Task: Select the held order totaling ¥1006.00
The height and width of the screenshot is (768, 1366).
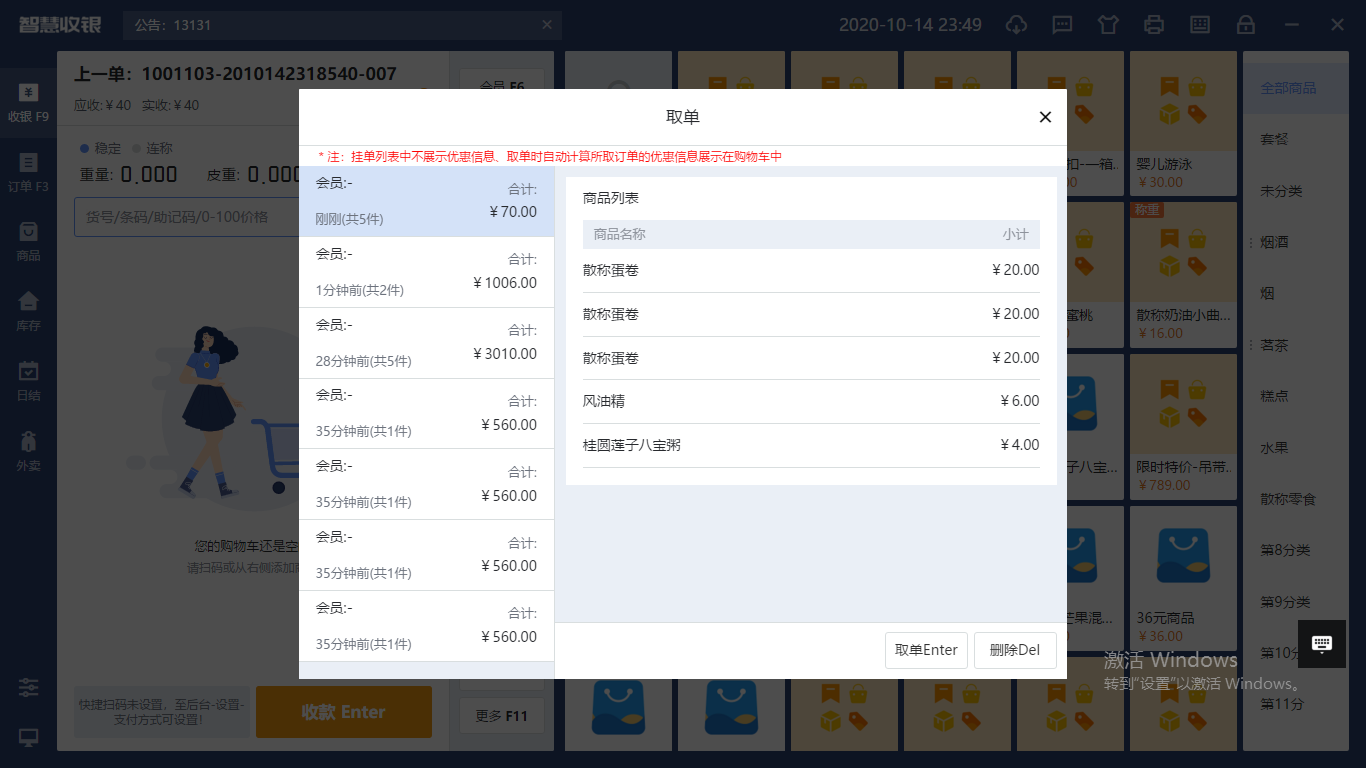Action: (426, 272)
